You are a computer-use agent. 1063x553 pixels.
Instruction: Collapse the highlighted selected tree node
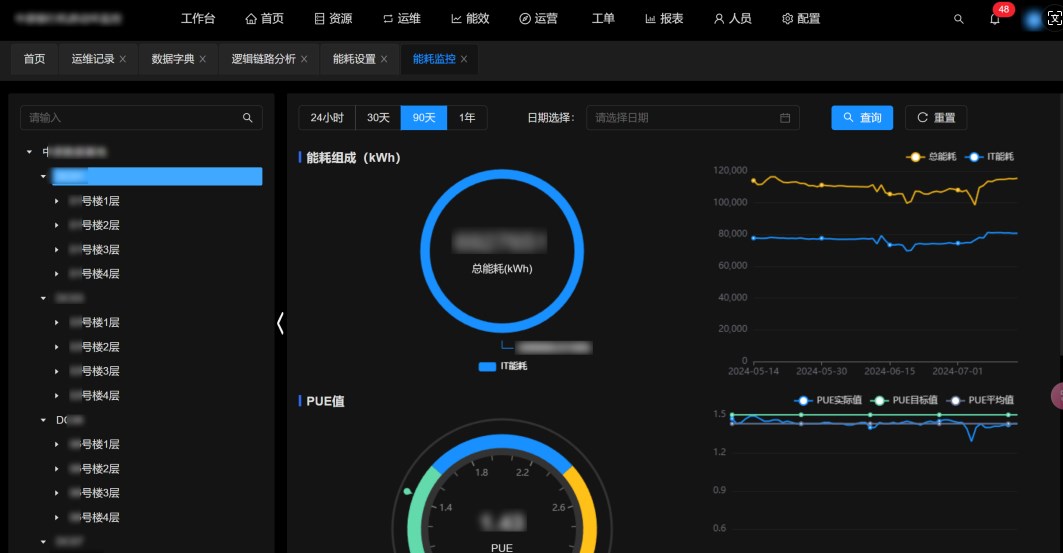(43, 176)
